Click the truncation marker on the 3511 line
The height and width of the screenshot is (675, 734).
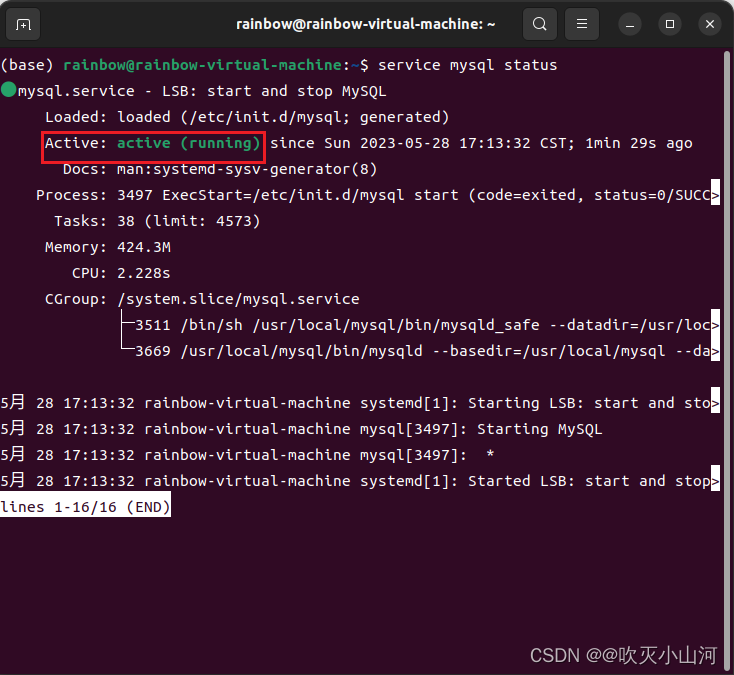pyautogui.click(x=715, y=322)
